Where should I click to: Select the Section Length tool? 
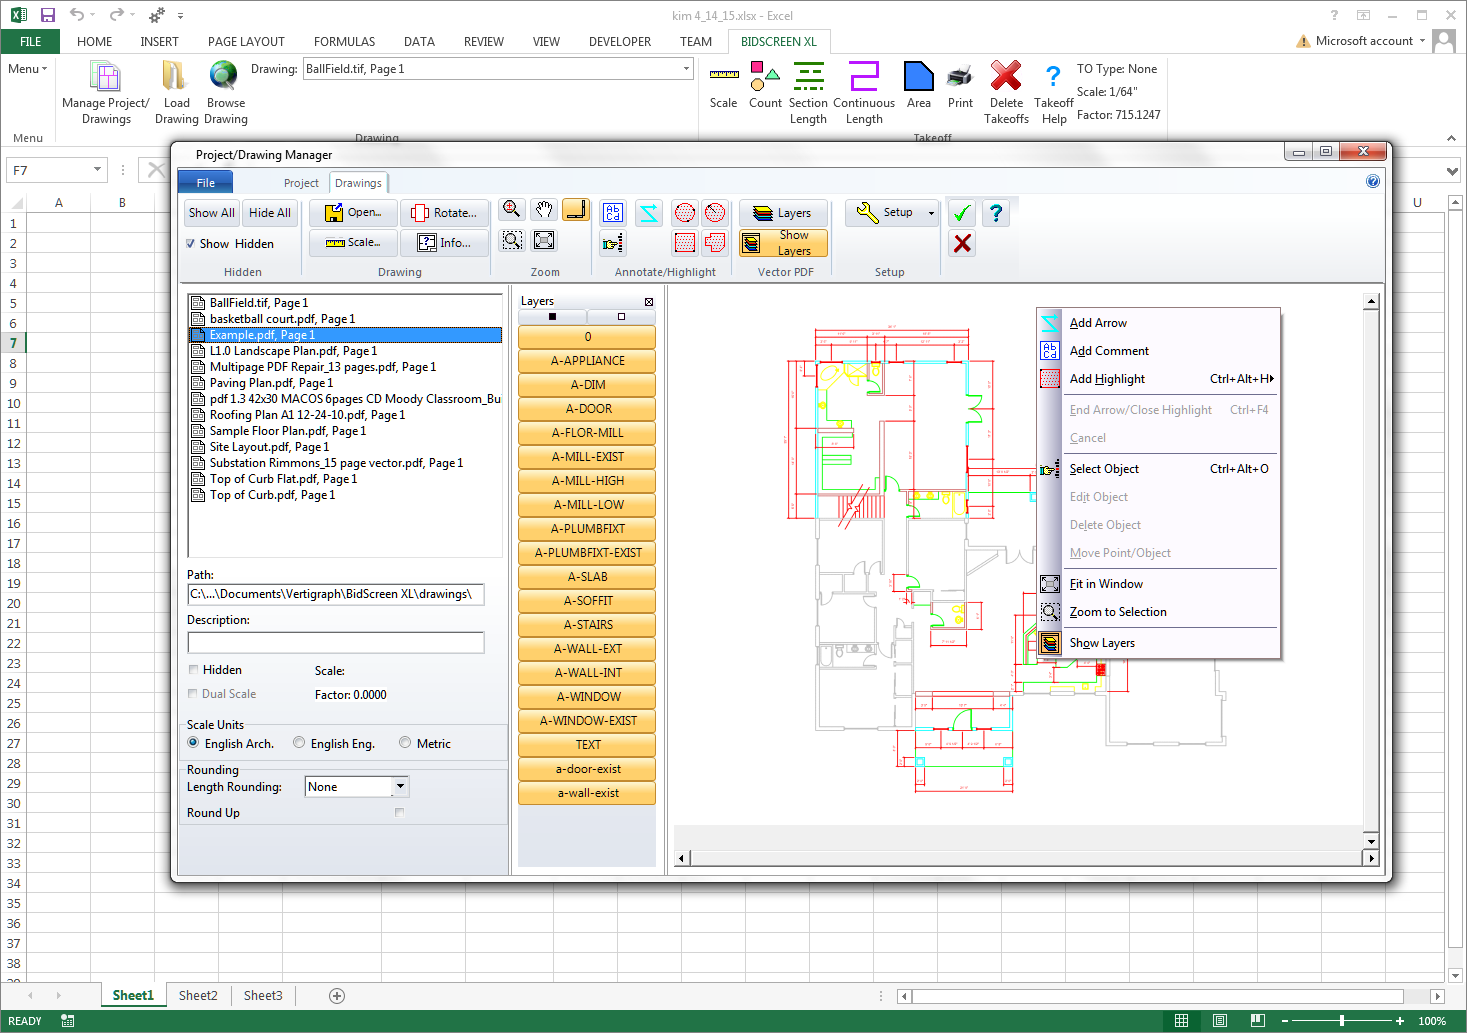tap(808, 93)
